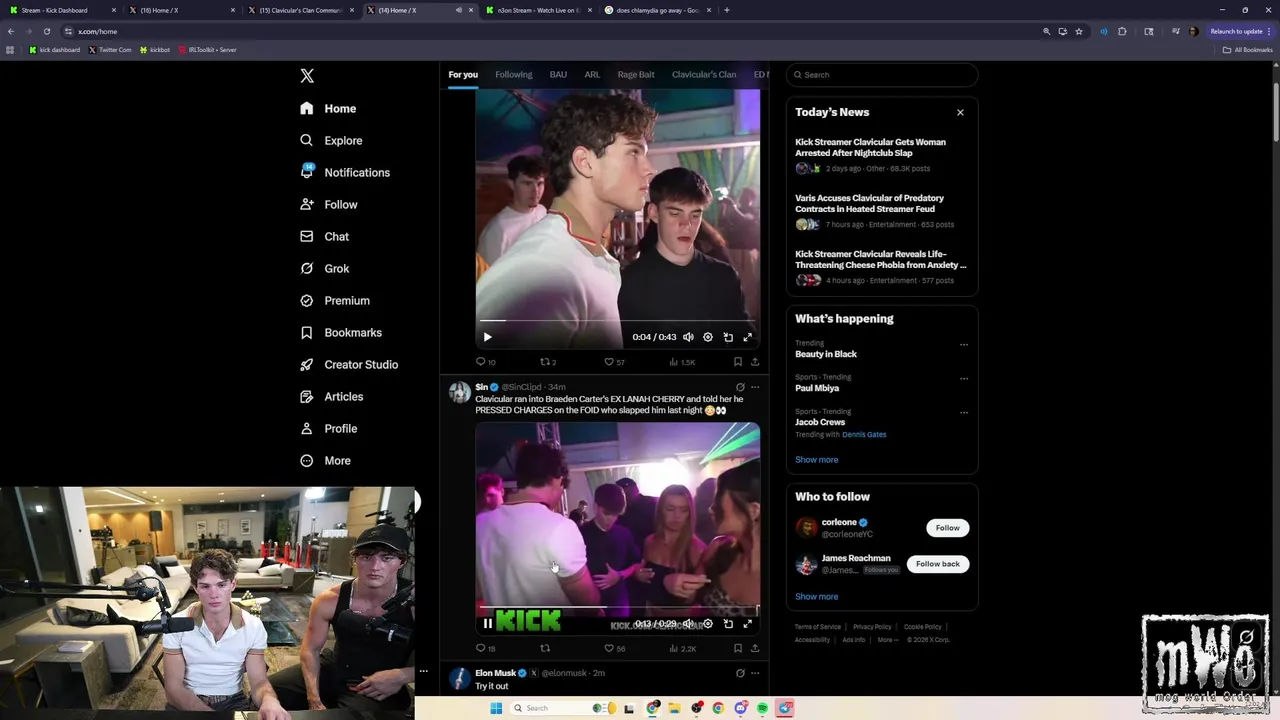Pause the playing 0:29 Kick video
The image size is (1280, 720).
(487, 623)
